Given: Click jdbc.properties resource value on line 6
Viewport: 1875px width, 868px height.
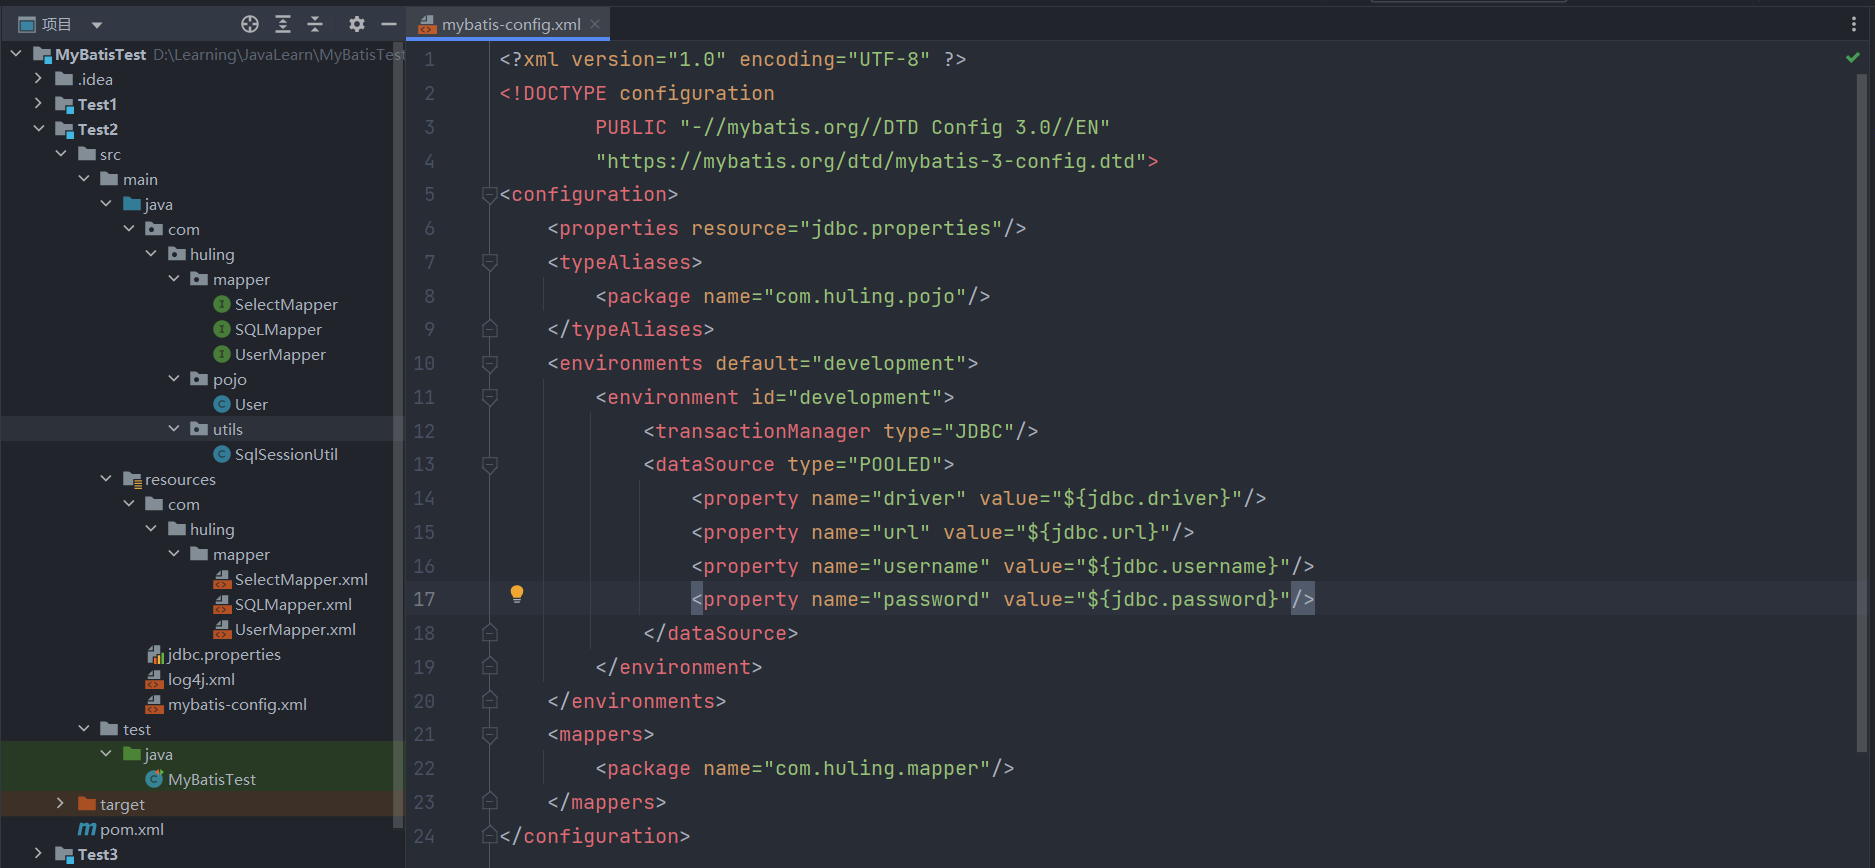Looking at the screenshot, I should (x=901, y=228).
